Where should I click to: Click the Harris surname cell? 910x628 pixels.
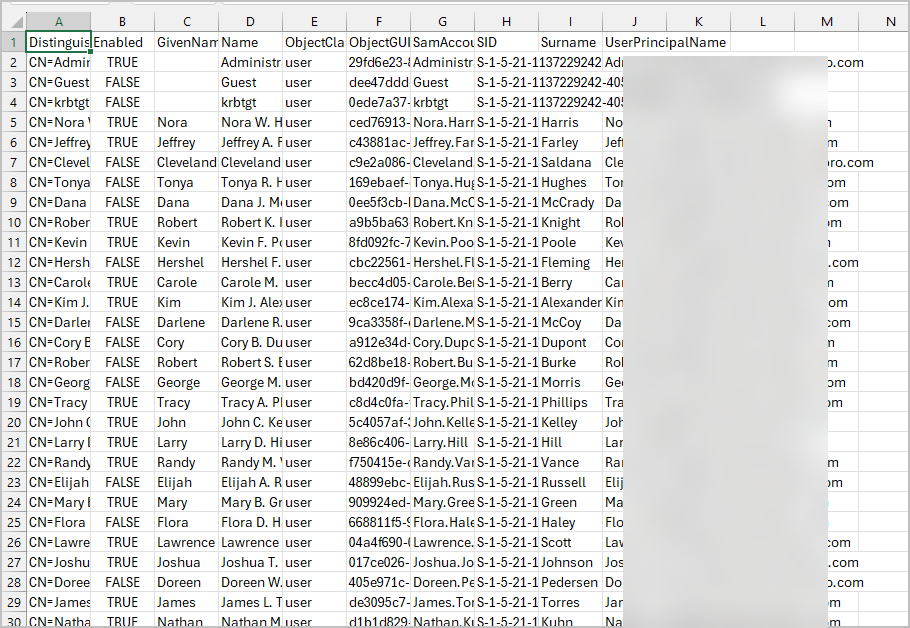tap(569, 122)
